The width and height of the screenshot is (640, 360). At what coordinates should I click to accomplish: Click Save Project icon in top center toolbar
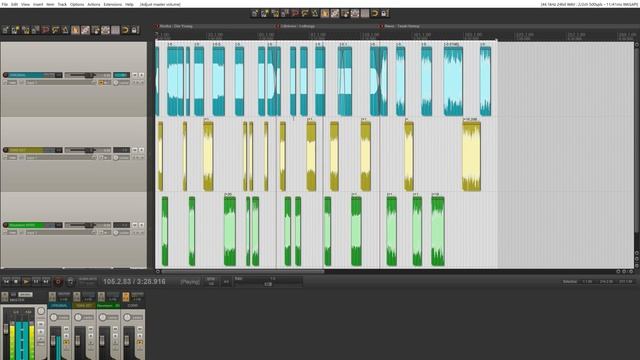click(x=275, y=13)
